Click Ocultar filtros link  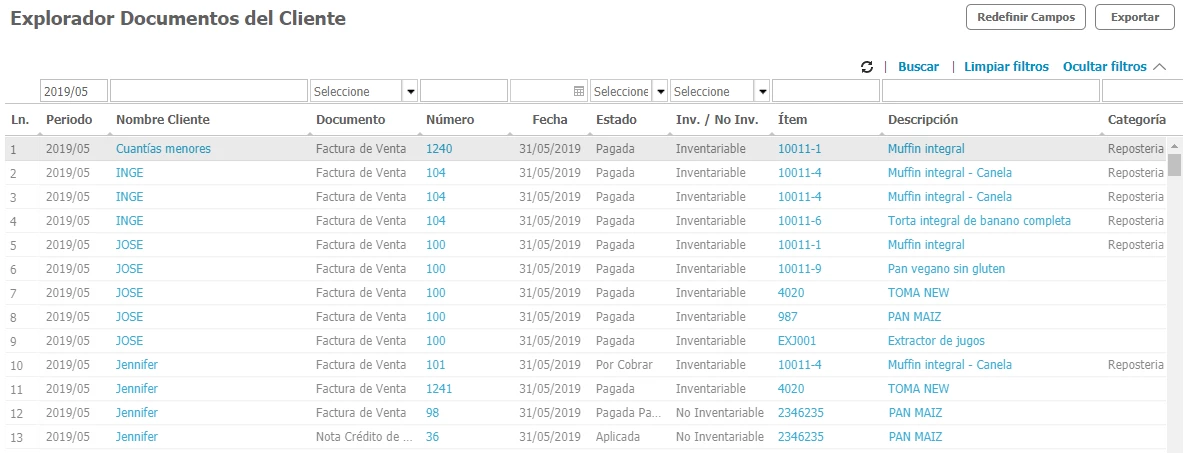pos(1104,67)
